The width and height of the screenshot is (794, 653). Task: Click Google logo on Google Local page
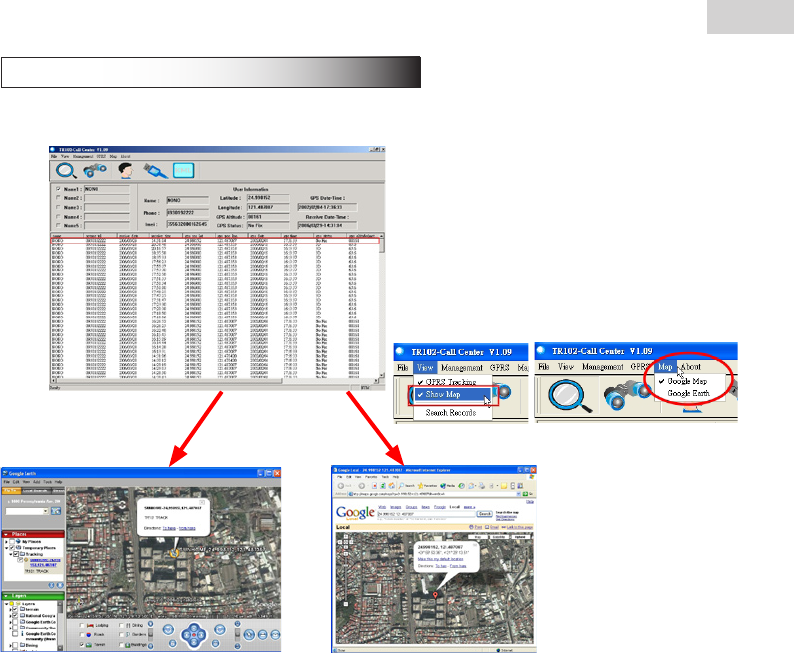tap(355, 513)
